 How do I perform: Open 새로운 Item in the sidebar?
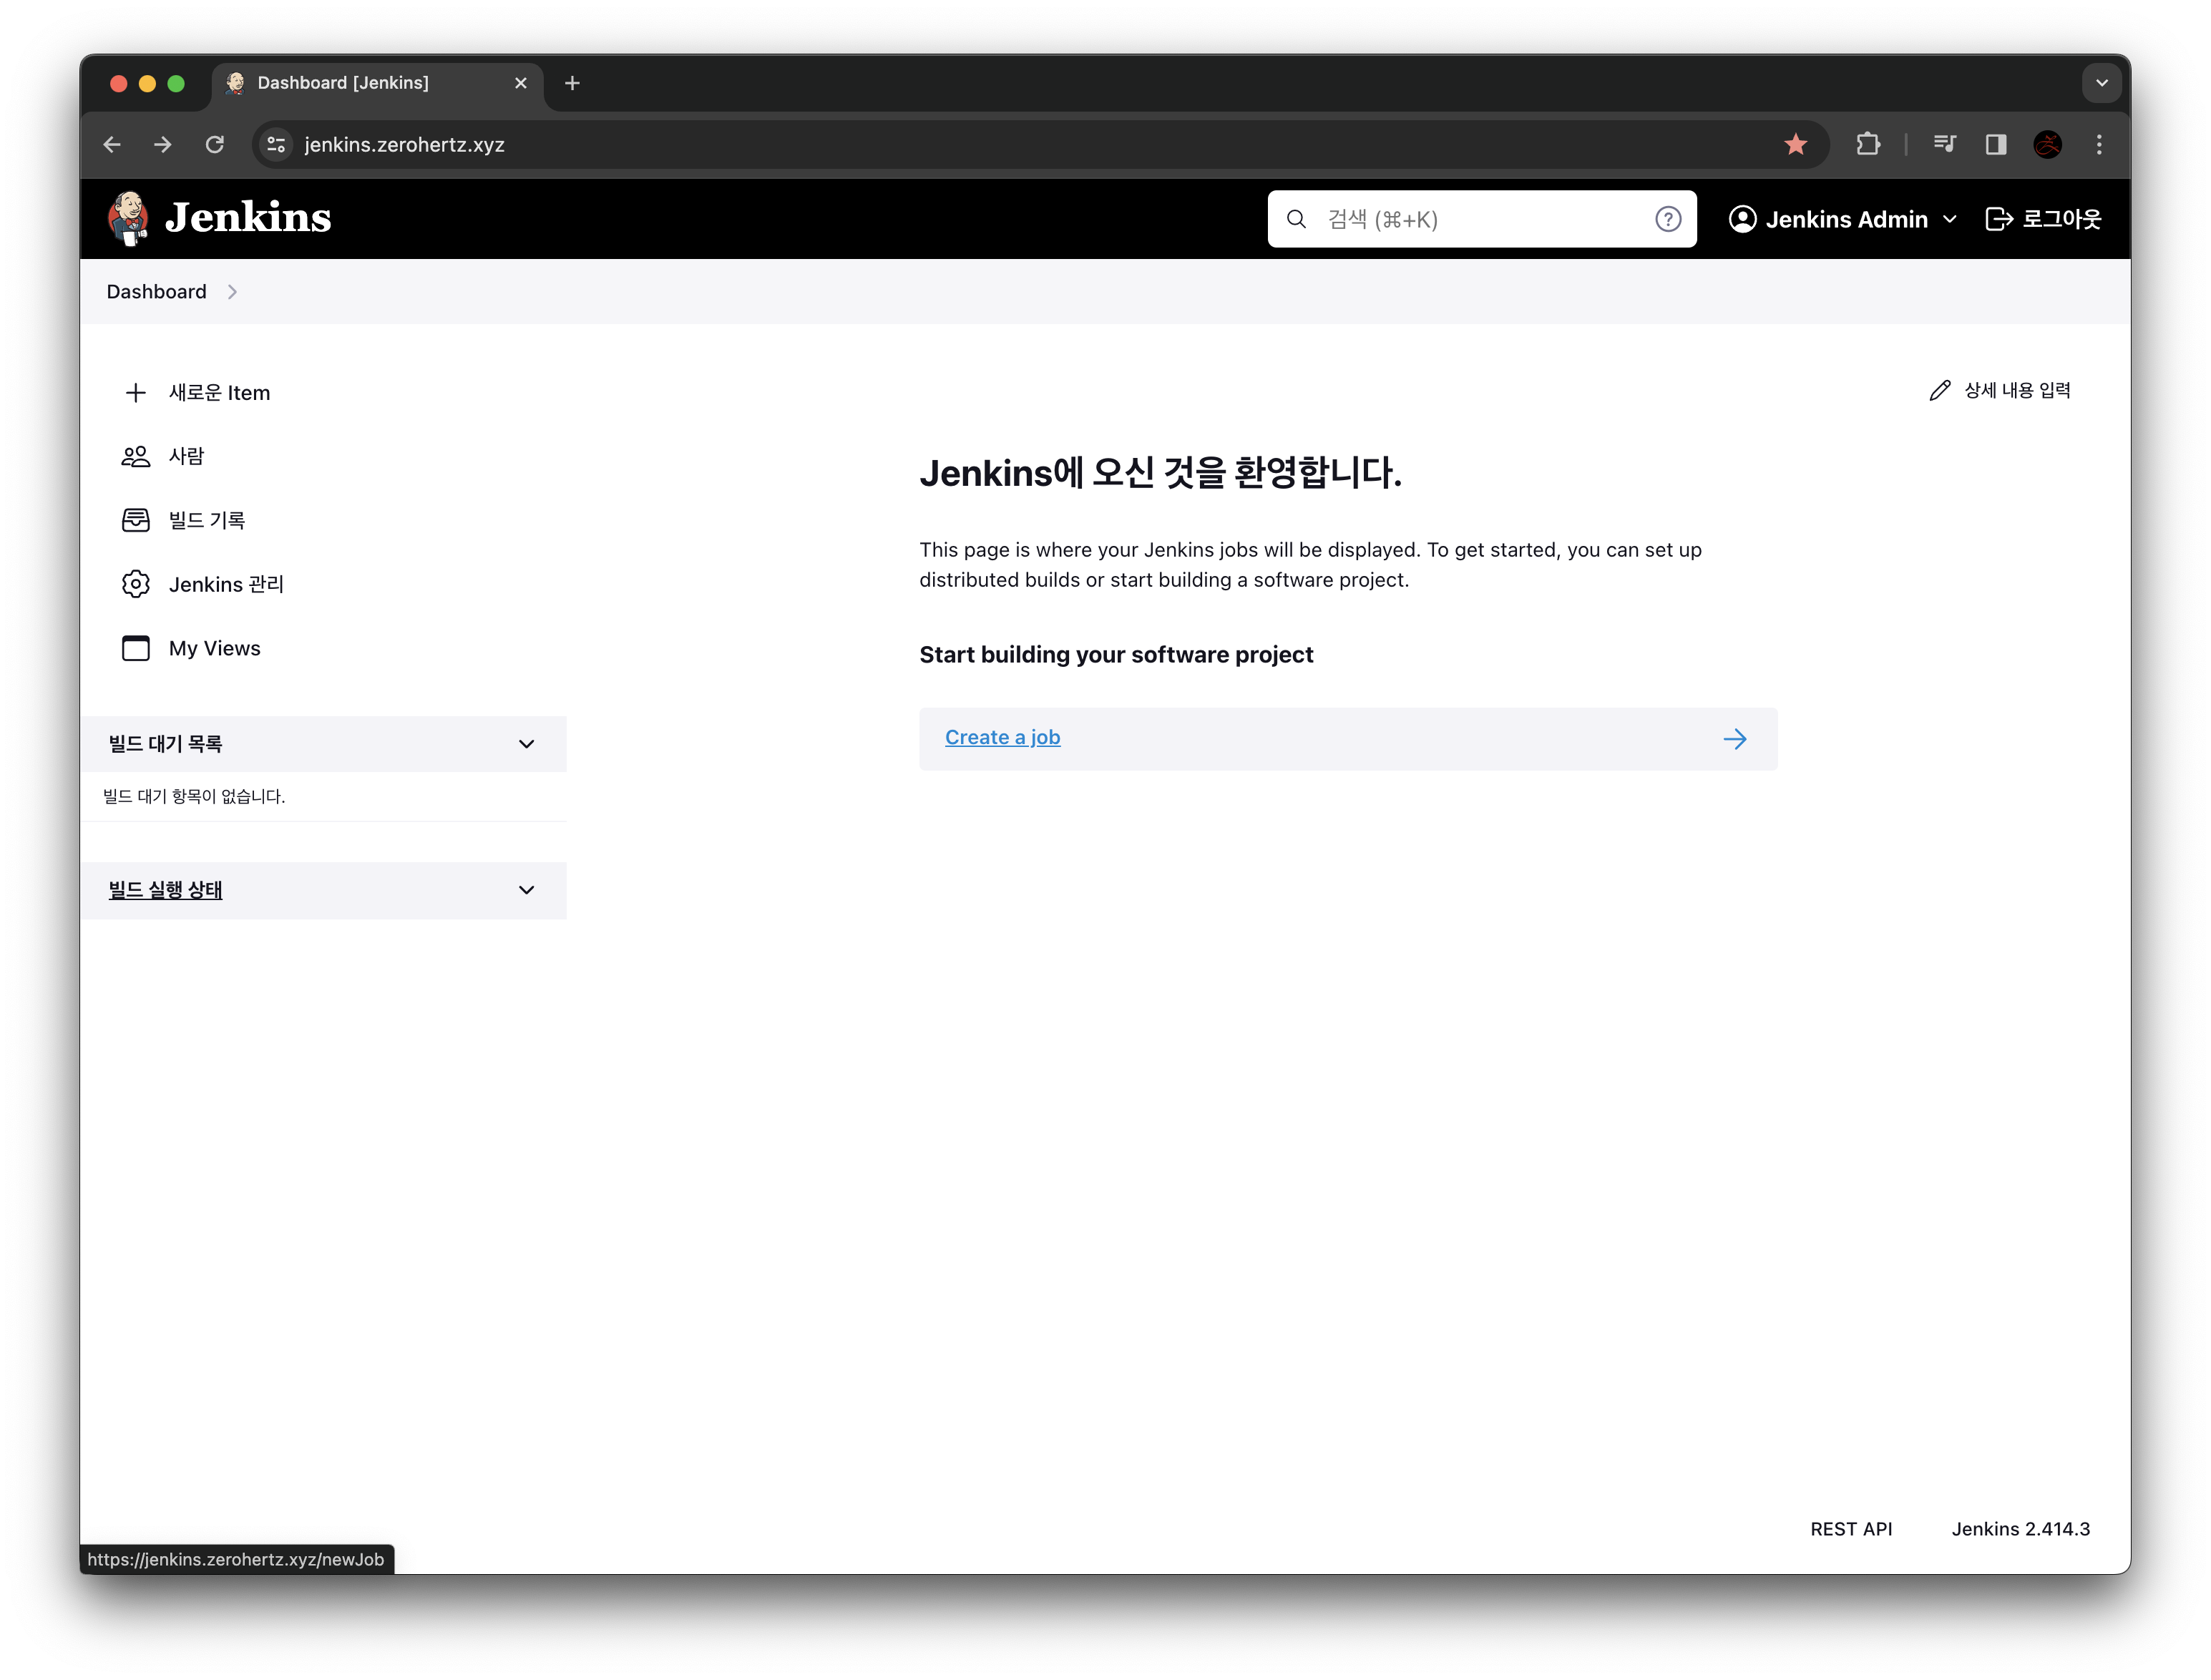[x=219, y=392]
